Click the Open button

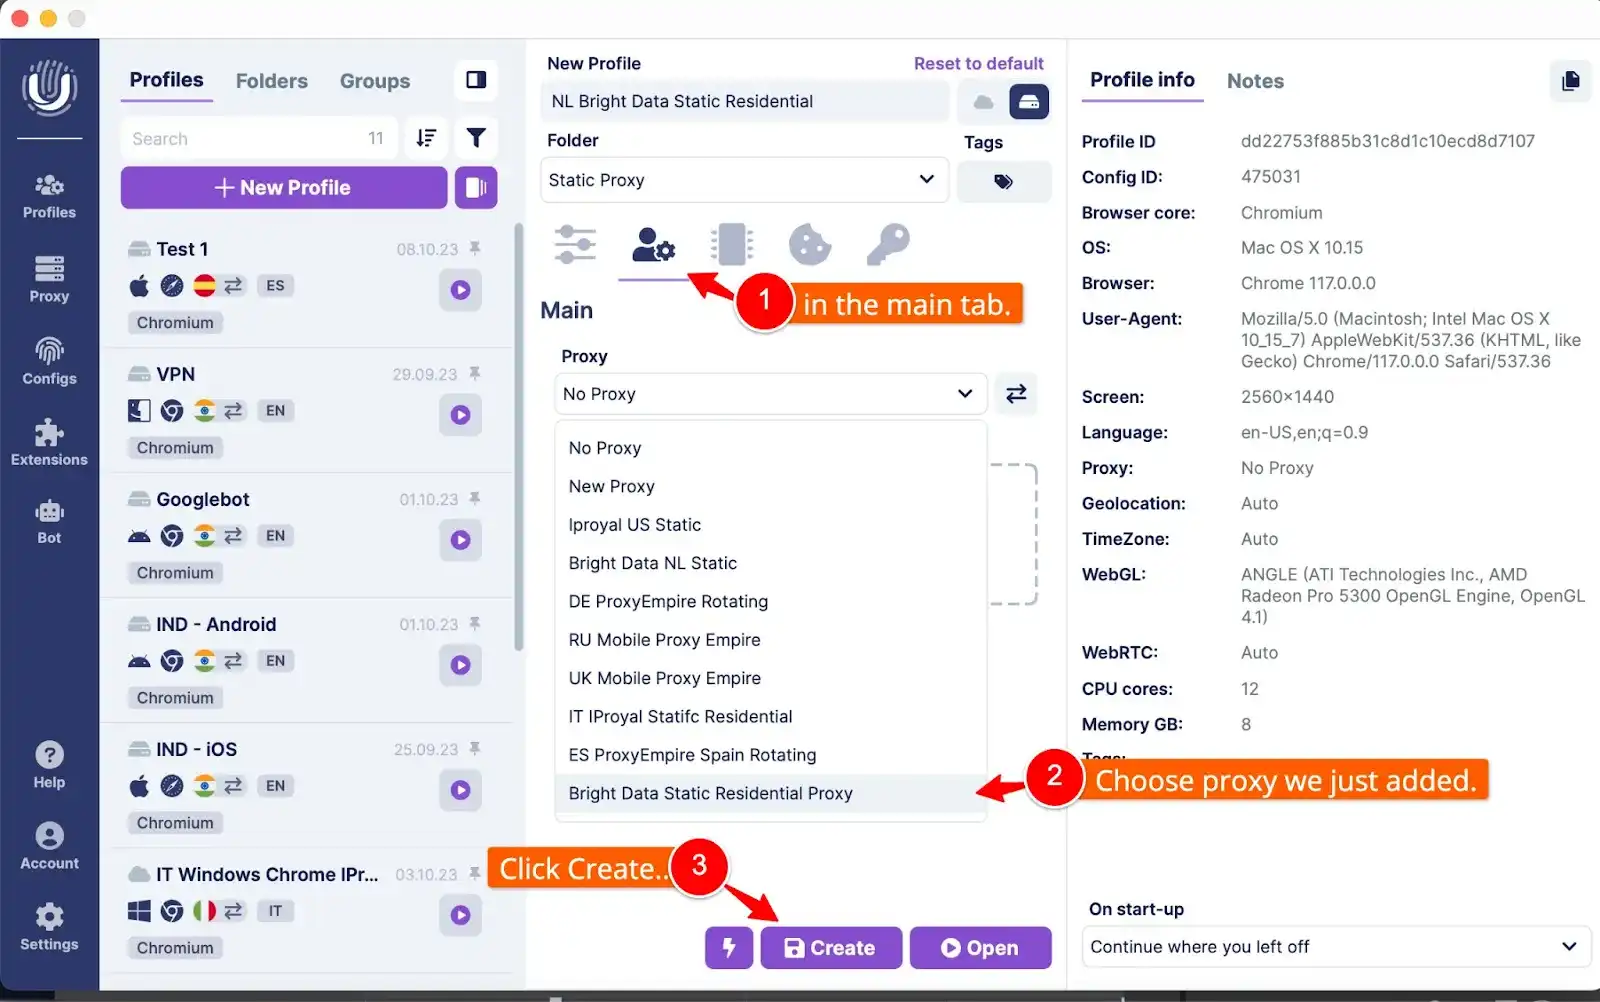[x=980, y=948]
